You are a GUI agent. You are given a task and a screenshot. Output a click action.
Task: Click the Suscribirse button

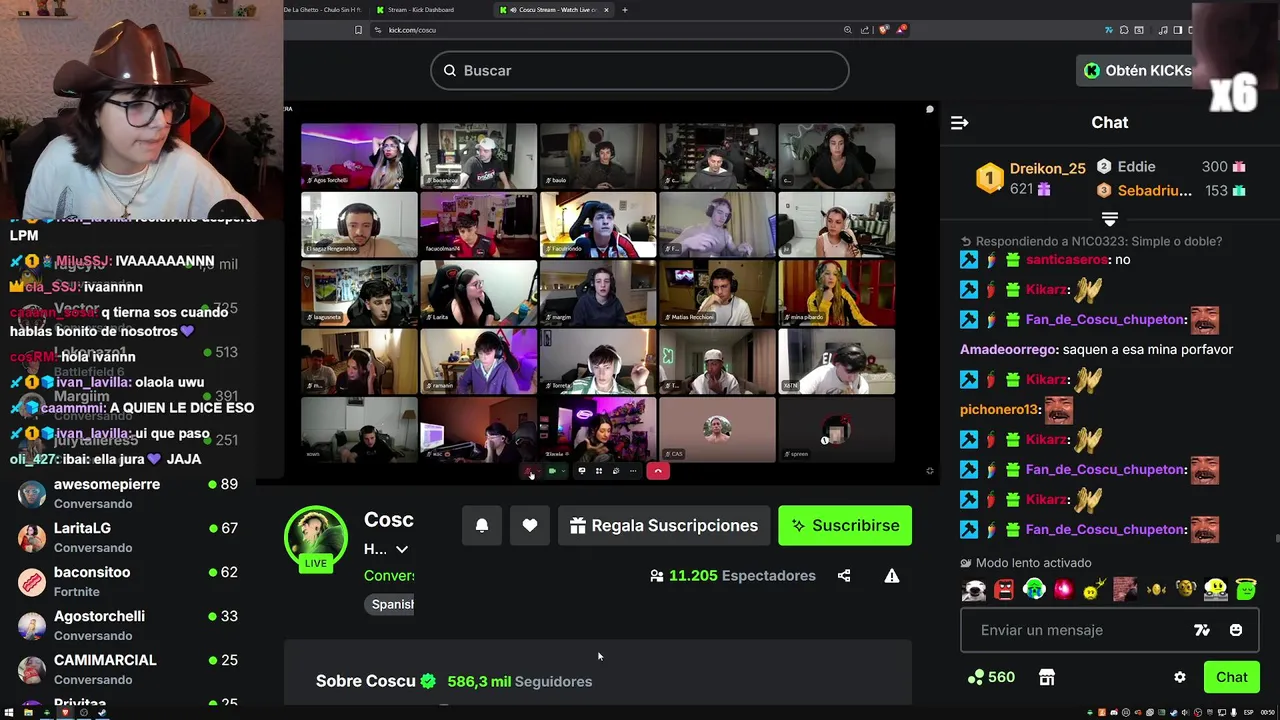tap(845, 525)
